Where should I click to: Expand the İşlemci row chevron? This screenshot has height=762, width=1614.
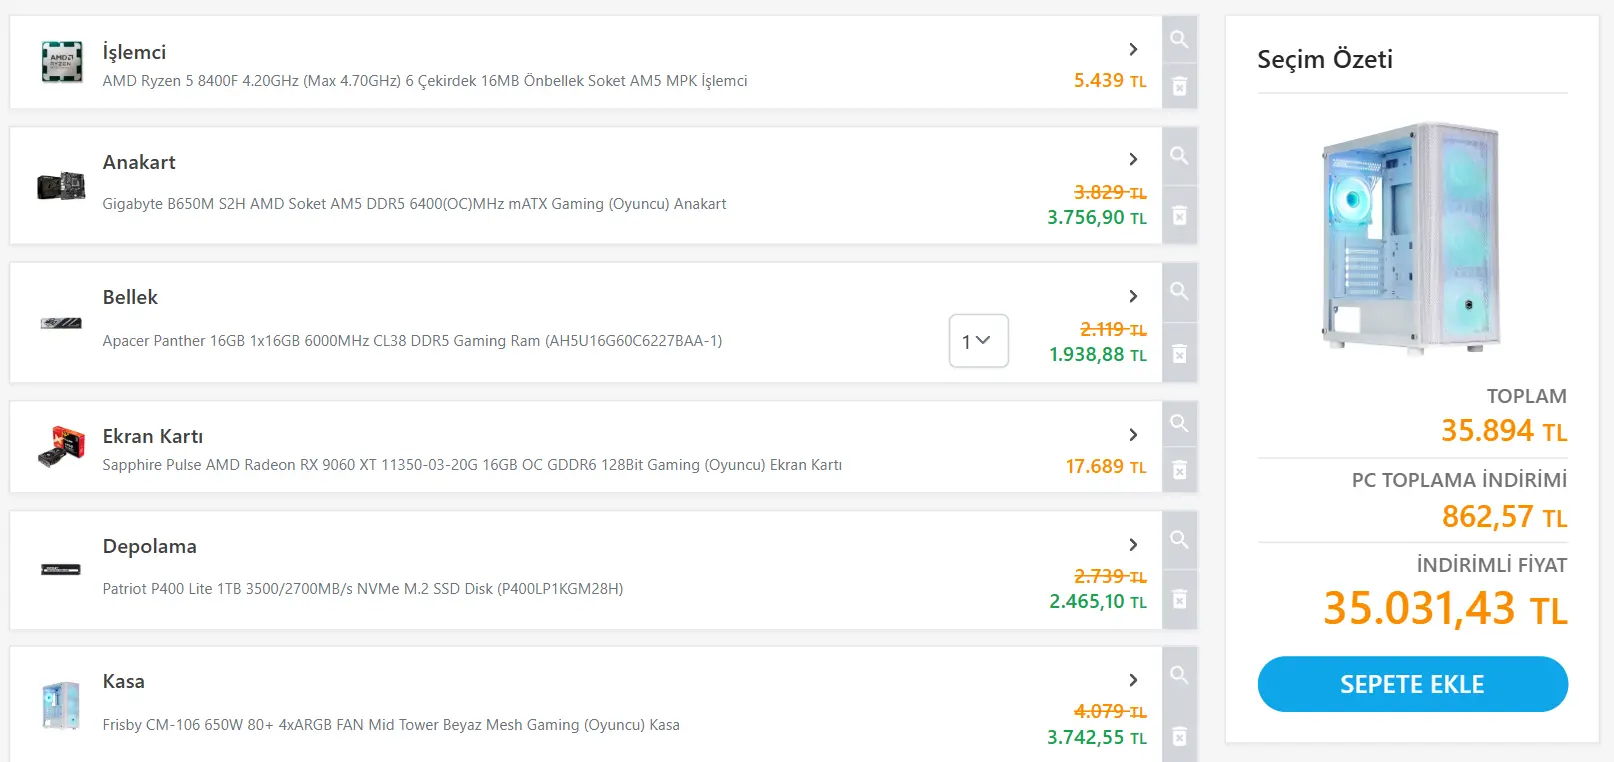[1133, 49]
